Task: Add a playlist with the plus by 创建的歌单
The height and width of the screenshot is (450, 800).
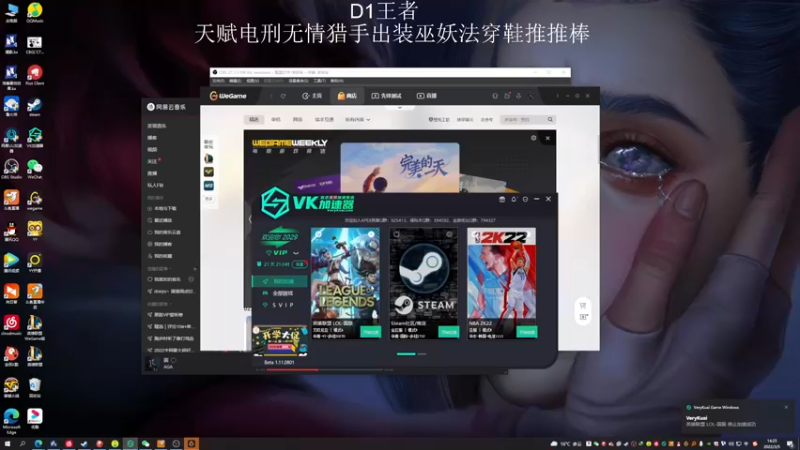Action: point(195,268)
